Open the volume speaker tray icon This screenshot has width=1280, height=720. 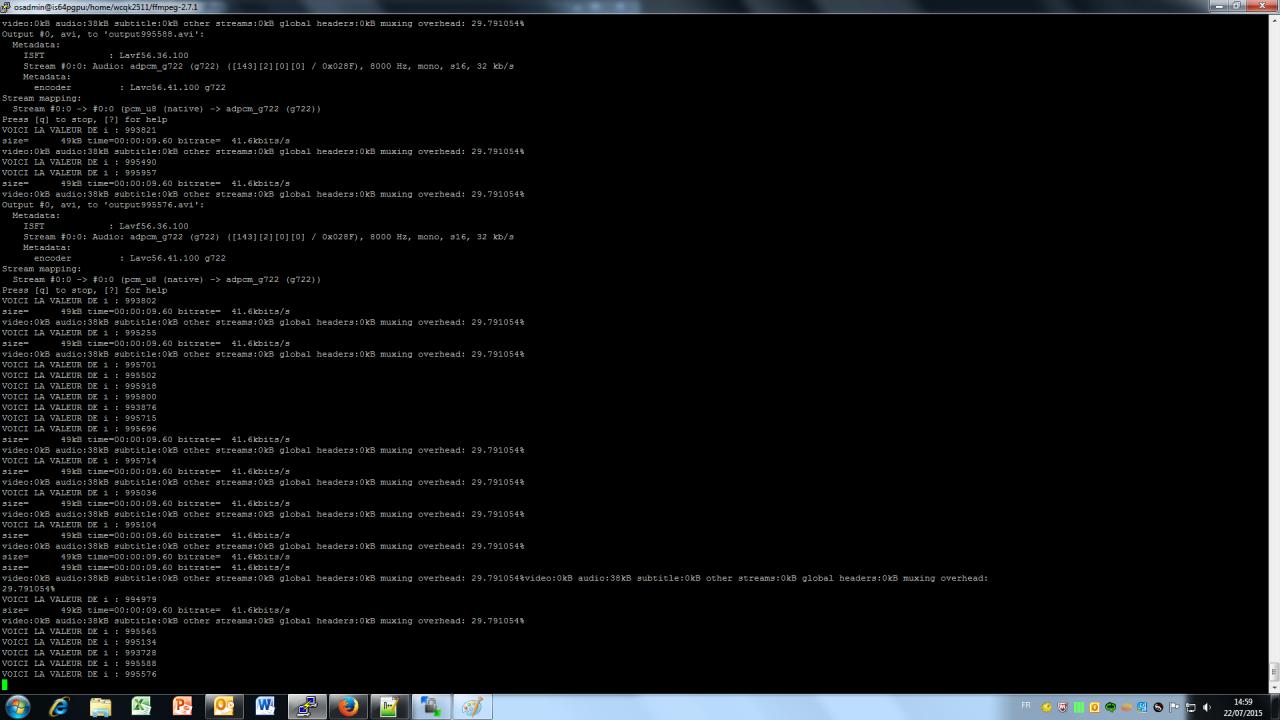(x=1206, y=707)
